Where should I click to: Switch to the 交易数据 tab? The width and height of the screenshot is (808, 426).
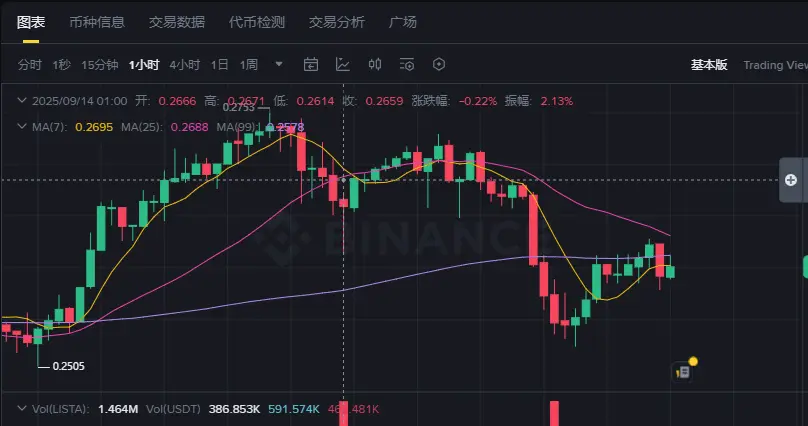click(176, 22)
